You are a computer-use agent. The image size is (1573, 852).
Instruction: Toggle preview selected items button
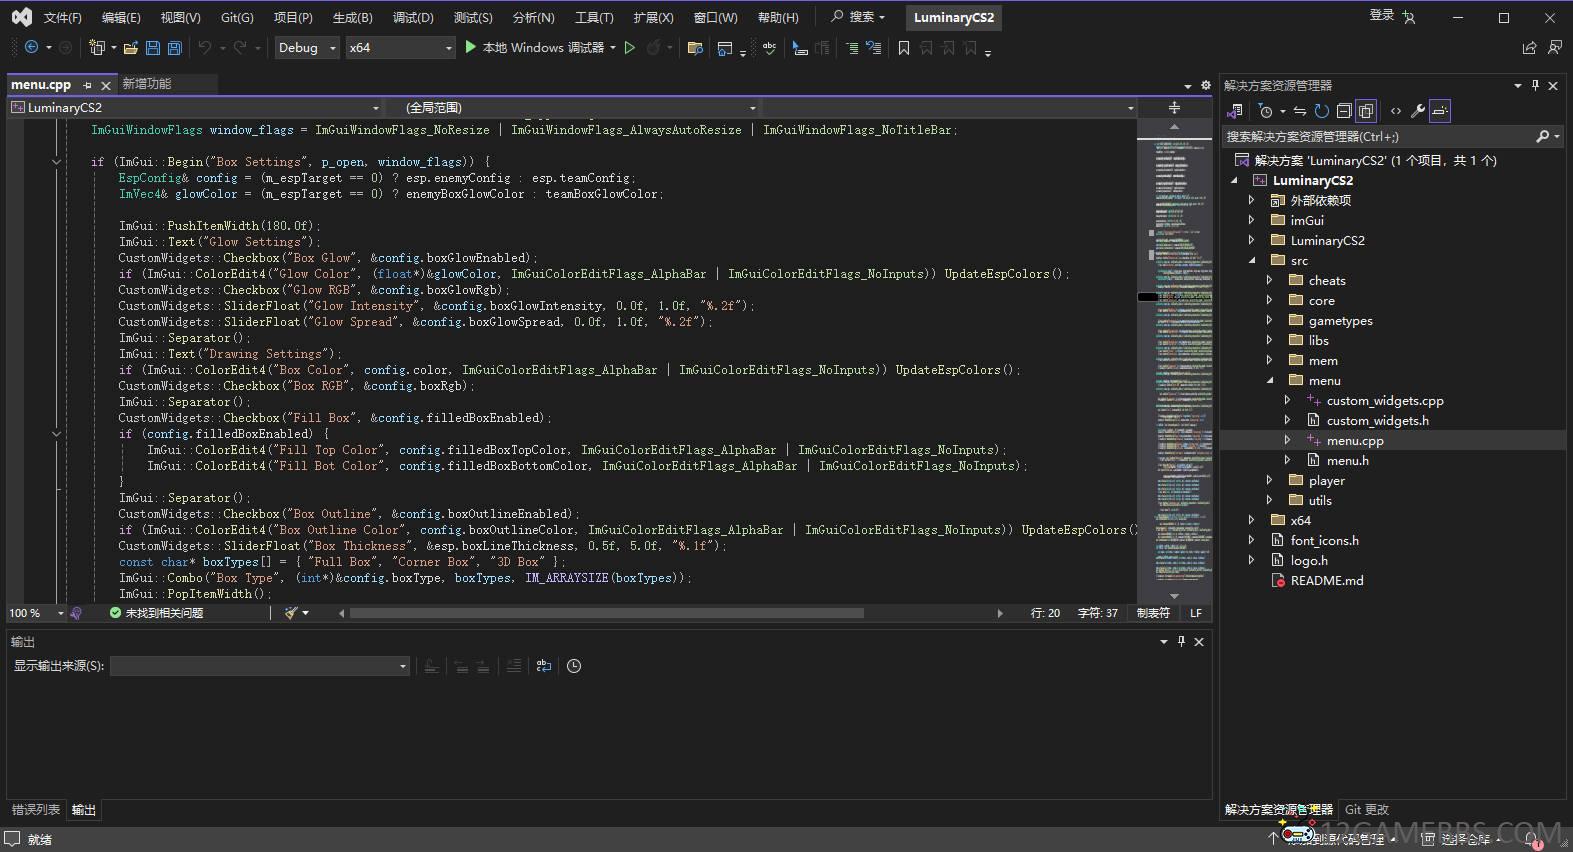click(1440, 111)
